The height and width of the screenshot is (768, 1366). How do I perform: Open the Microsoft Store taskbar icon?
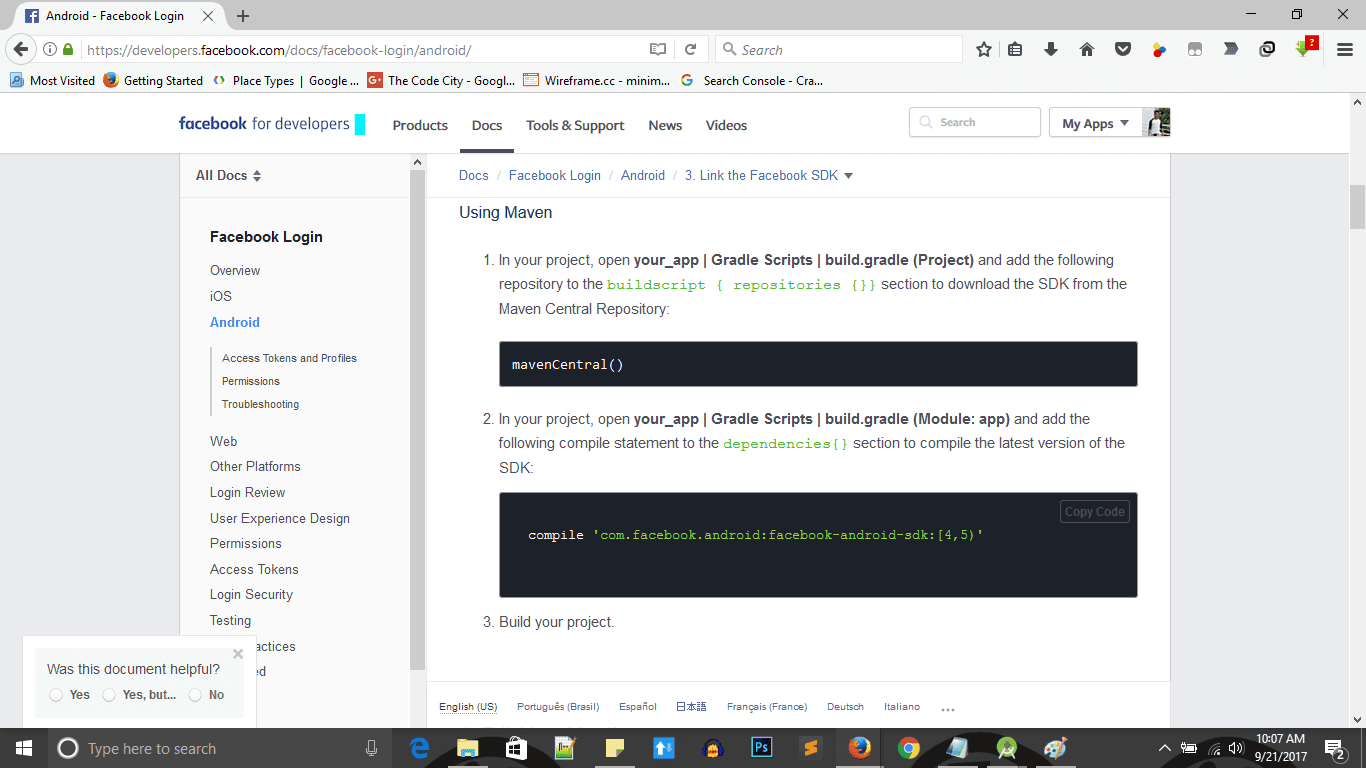pyautogui.click(x=516, y=748)
